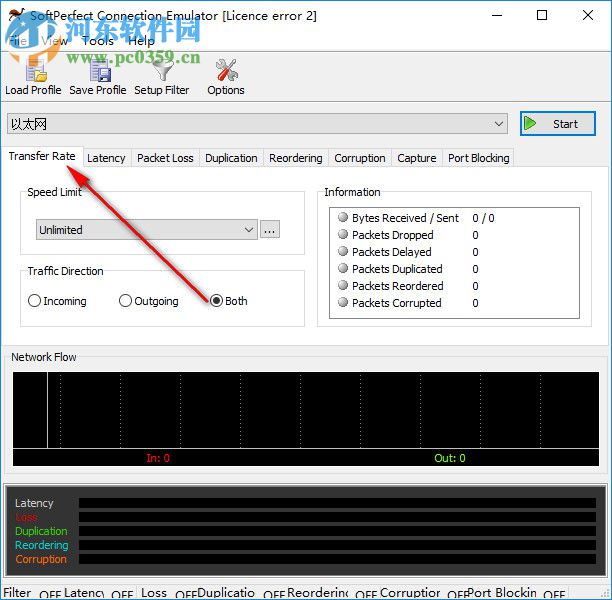Image resolution: width=612 pixels, height=600 pixels.
Task: Open the File menu
Action: pos(18,41)
